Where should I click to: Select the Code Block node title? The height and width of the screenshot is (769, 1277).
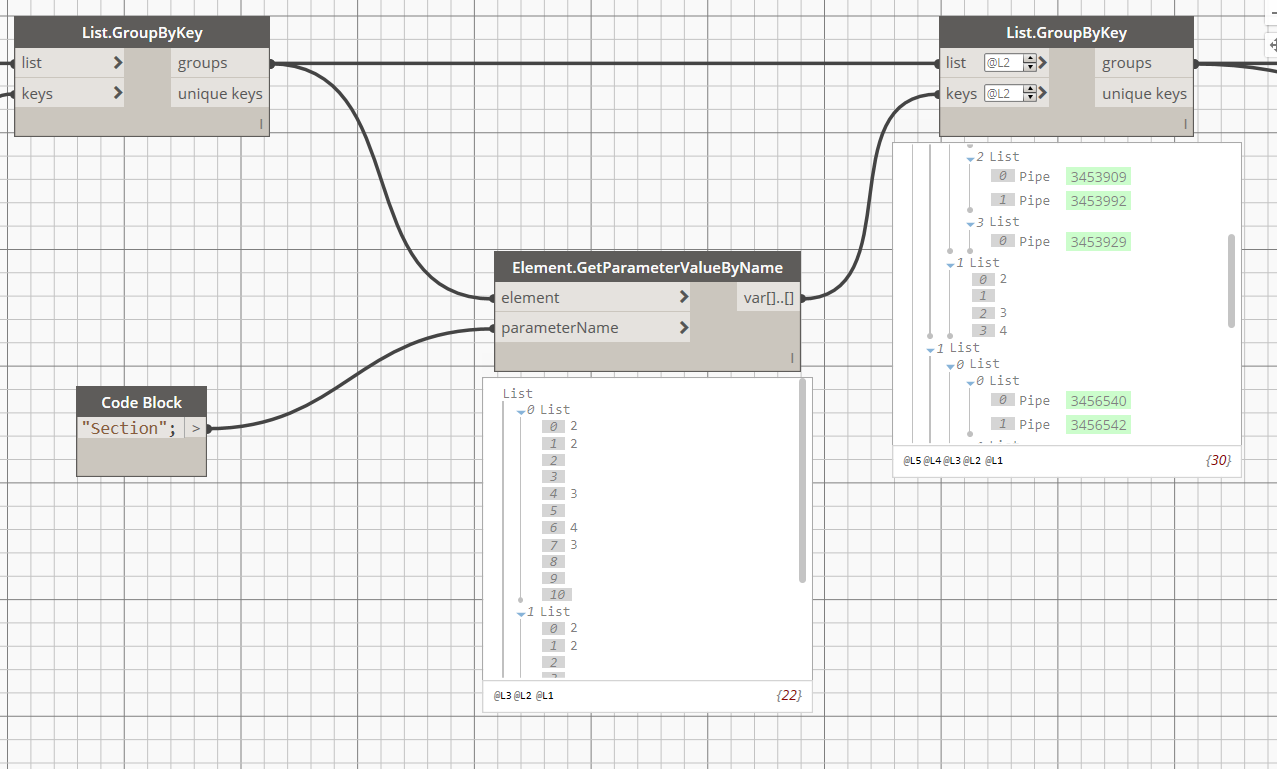pos(142,402)
